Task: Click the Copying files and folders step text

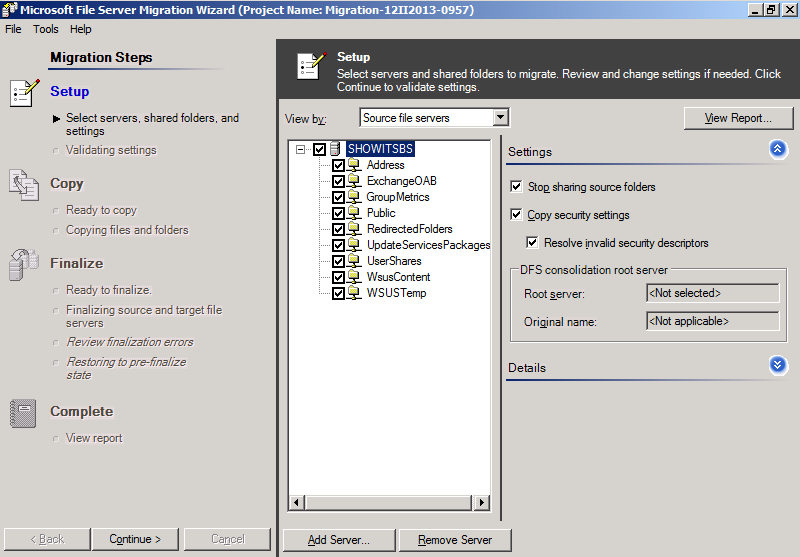Action: [127, 230]
